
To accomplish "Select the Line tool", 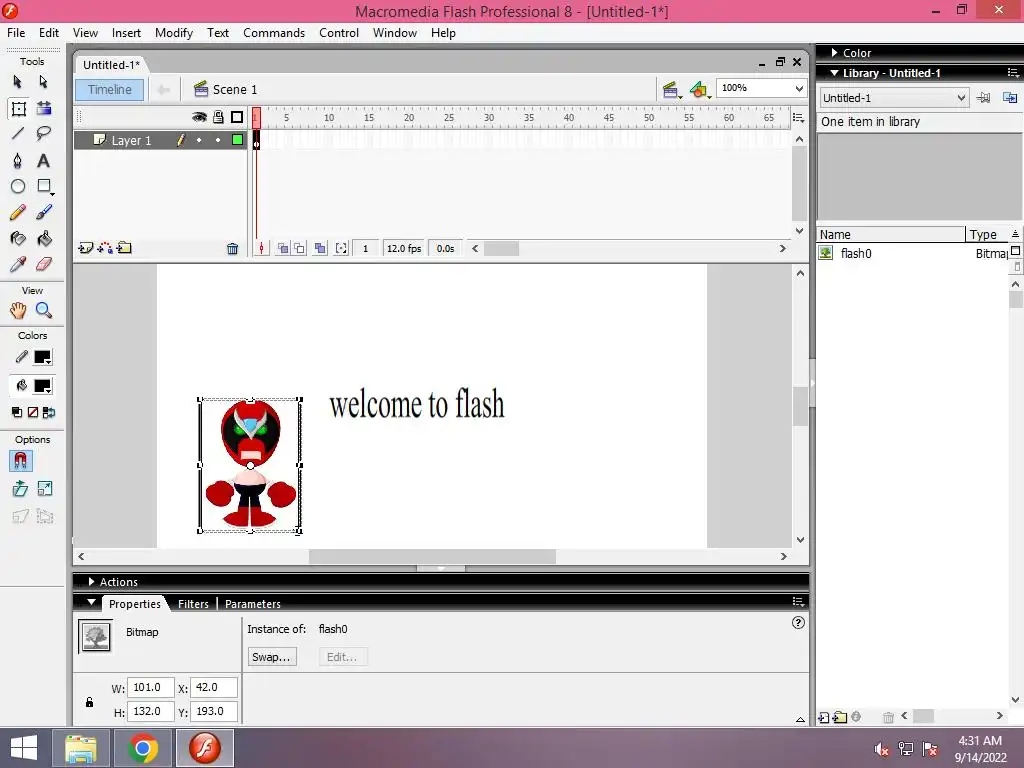I will 18,134.
